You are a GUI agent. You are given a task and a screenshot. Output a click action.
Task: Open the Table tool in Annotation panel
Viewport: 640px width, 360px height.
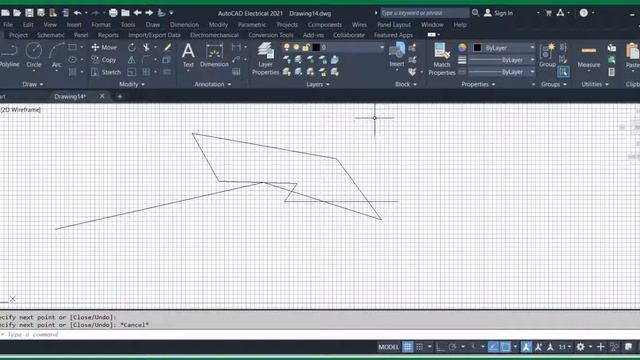click(x=236, y=72)
